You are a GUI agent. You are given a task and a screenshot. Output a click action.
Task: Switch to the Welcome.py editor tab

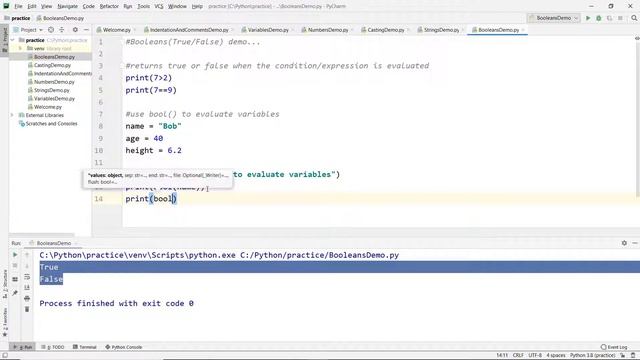tap(116, 30)
